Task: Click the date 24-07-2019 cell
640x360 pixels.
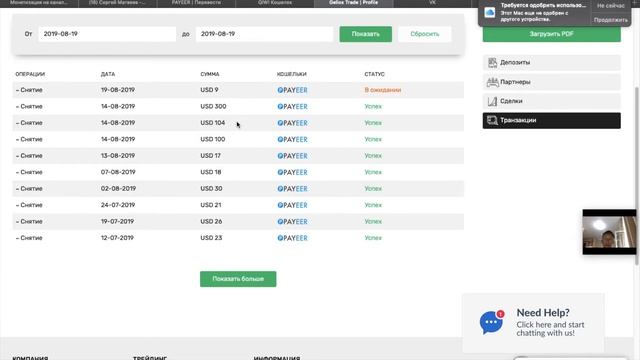Action: coord(118,205)
